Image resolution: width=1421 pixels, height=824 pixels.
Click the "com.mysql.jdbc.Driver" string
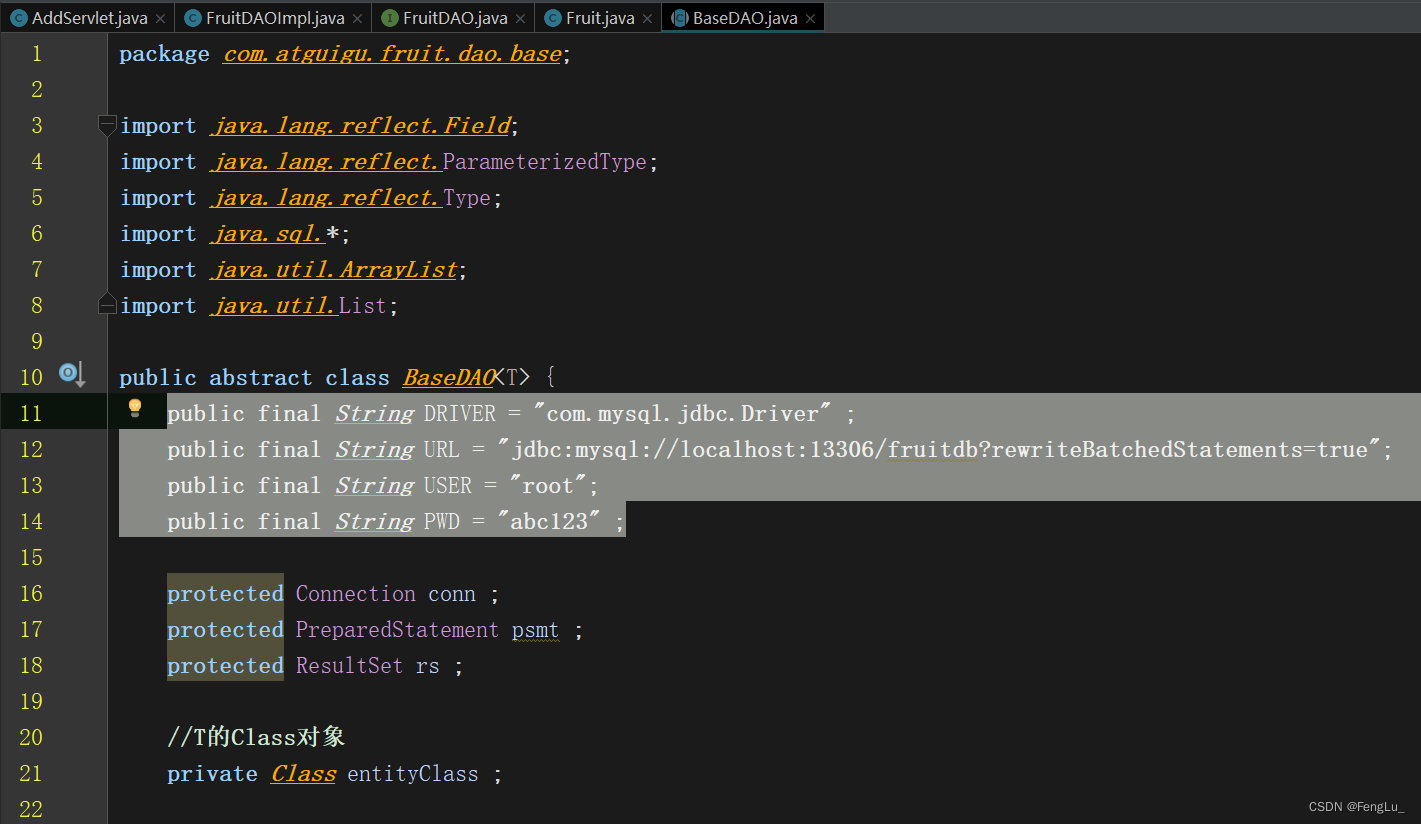(684, 414)
